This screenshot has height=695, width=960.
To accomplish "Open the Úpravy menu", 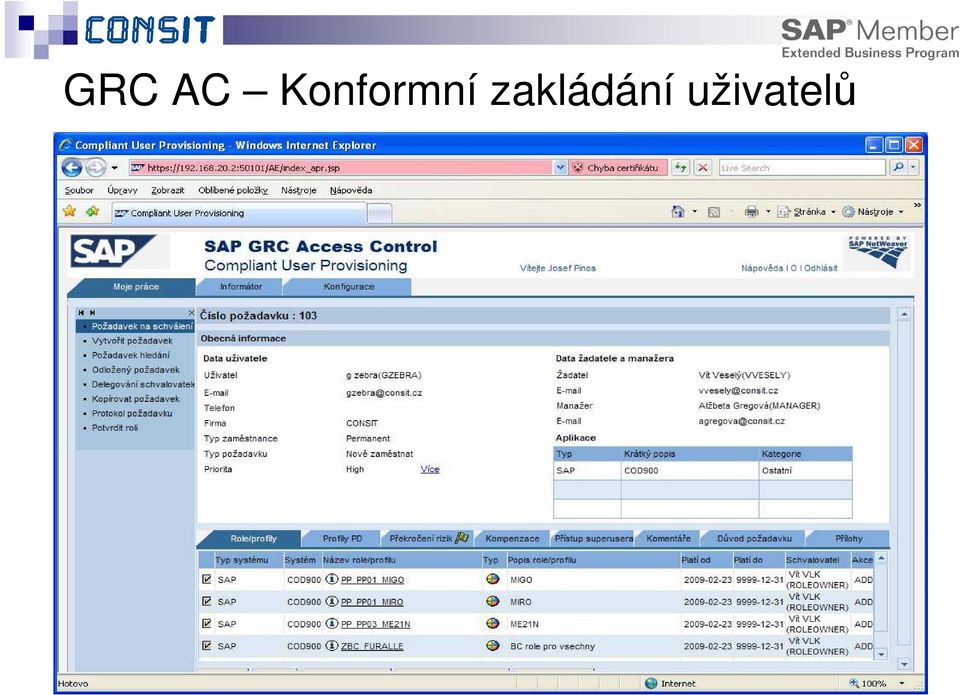I will [122, 190].
